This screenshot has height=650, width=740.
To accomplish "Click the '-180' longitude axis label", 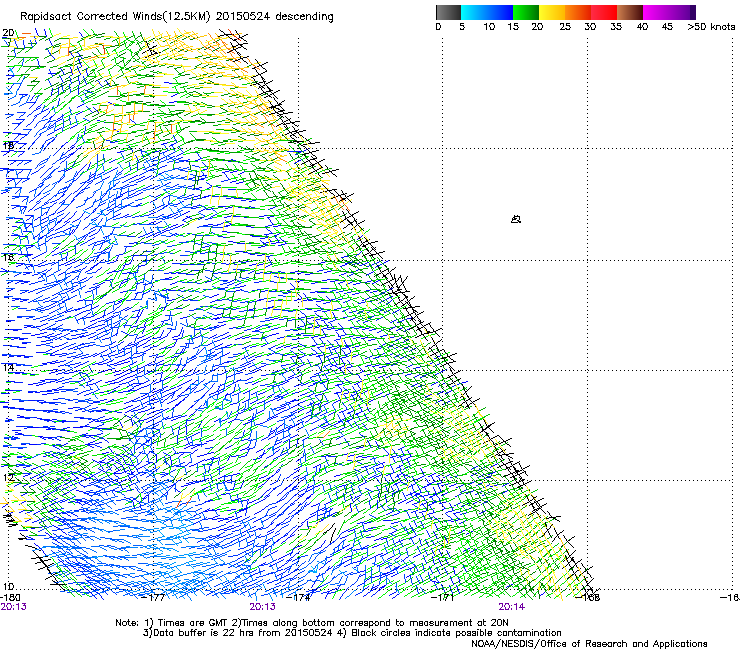I will click(10, 597).
